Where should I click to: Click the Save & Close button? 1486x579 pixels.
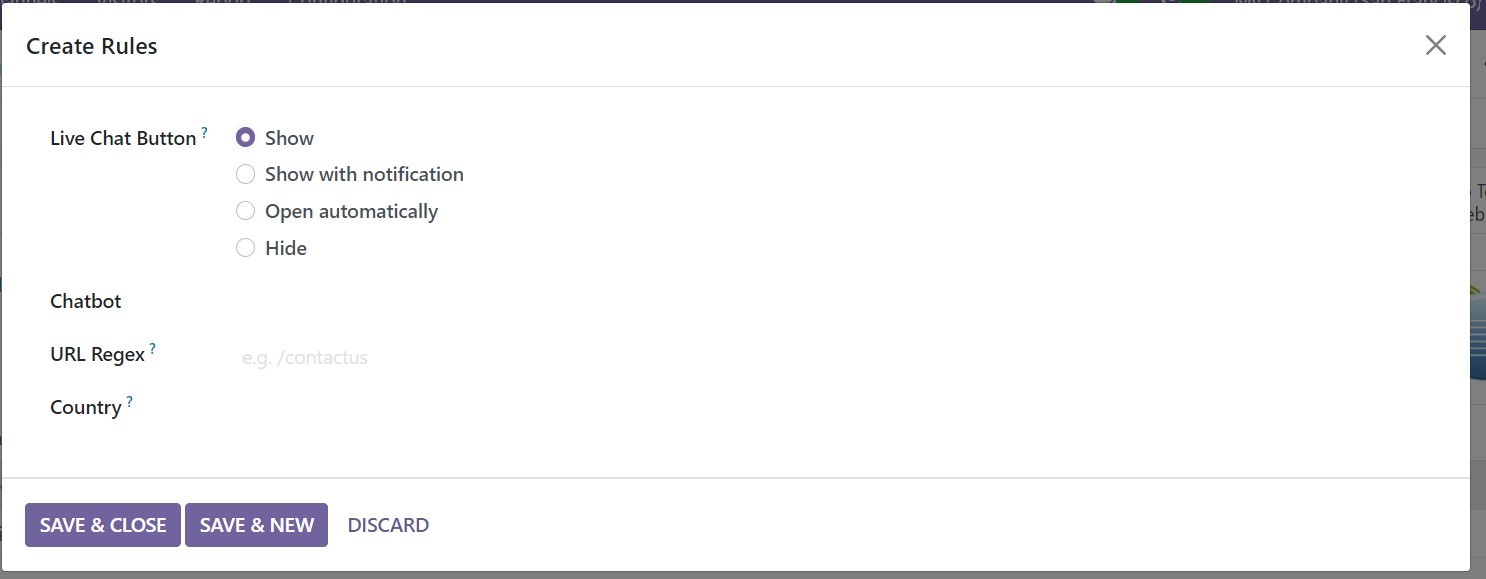(x=103, y=525)
